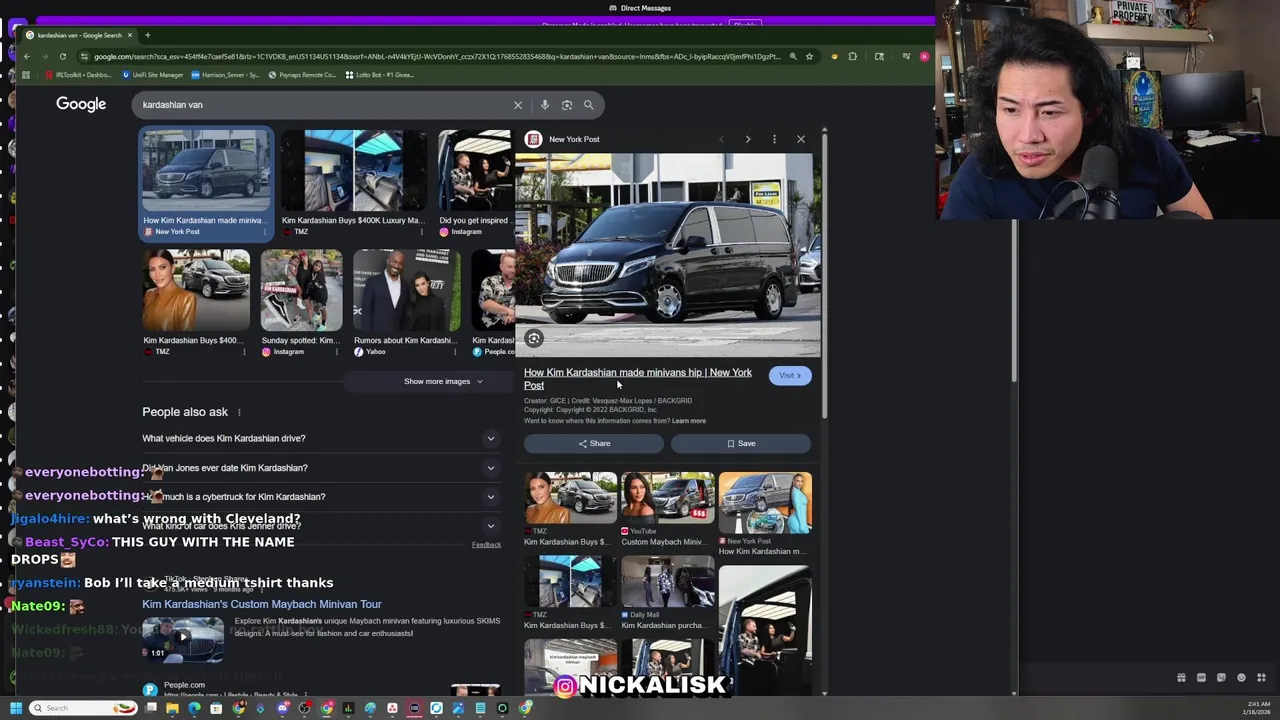The image size is (1280, 720).
Task: Open Microsoft Edge from taskbar
Action: click(194, 708)
